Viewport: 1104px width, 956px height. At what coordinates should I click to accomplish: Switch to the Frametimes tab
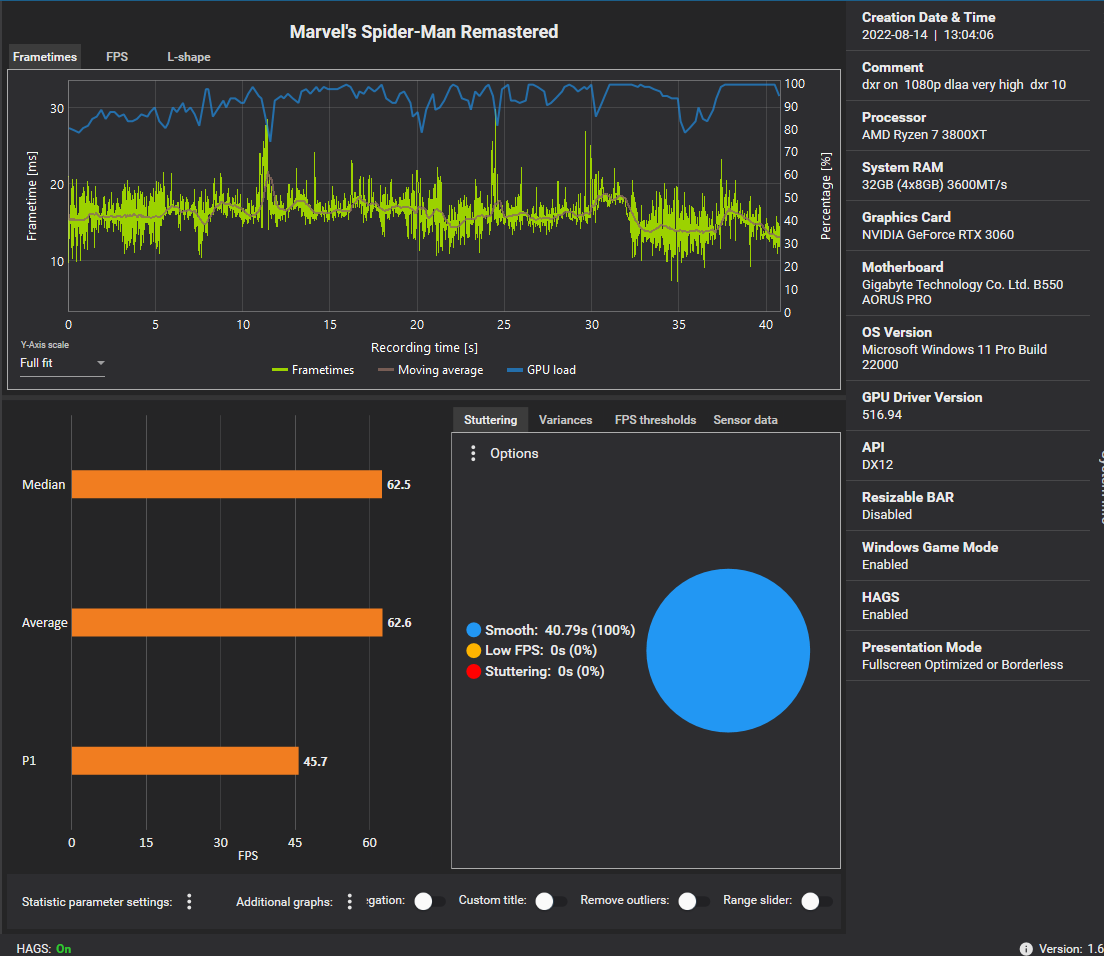[45, 57]
